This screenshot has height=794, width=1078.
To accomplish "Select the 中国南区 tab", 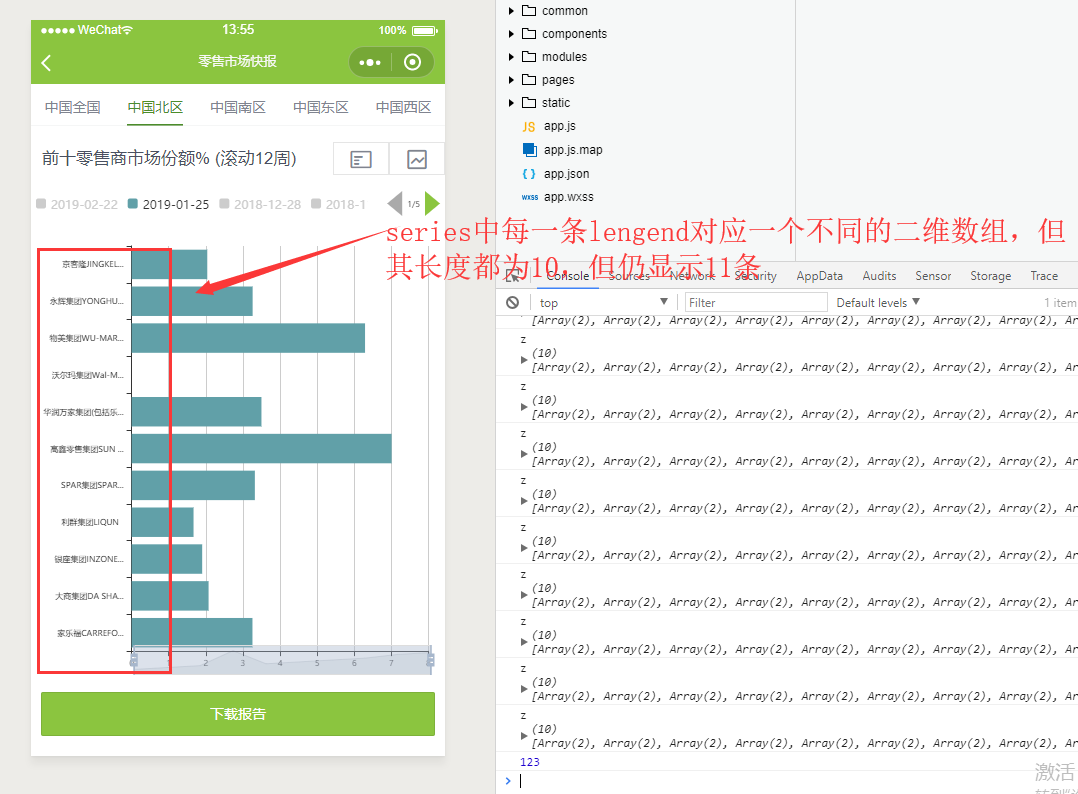I will tap(238, 107).
